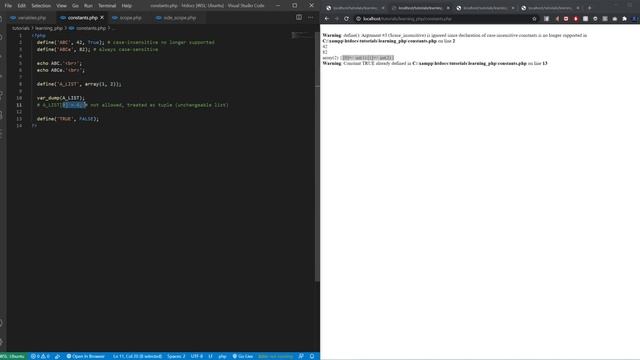Click the WSL Ubuntu remote indicator
640x360 pixels.
[12, 356]
